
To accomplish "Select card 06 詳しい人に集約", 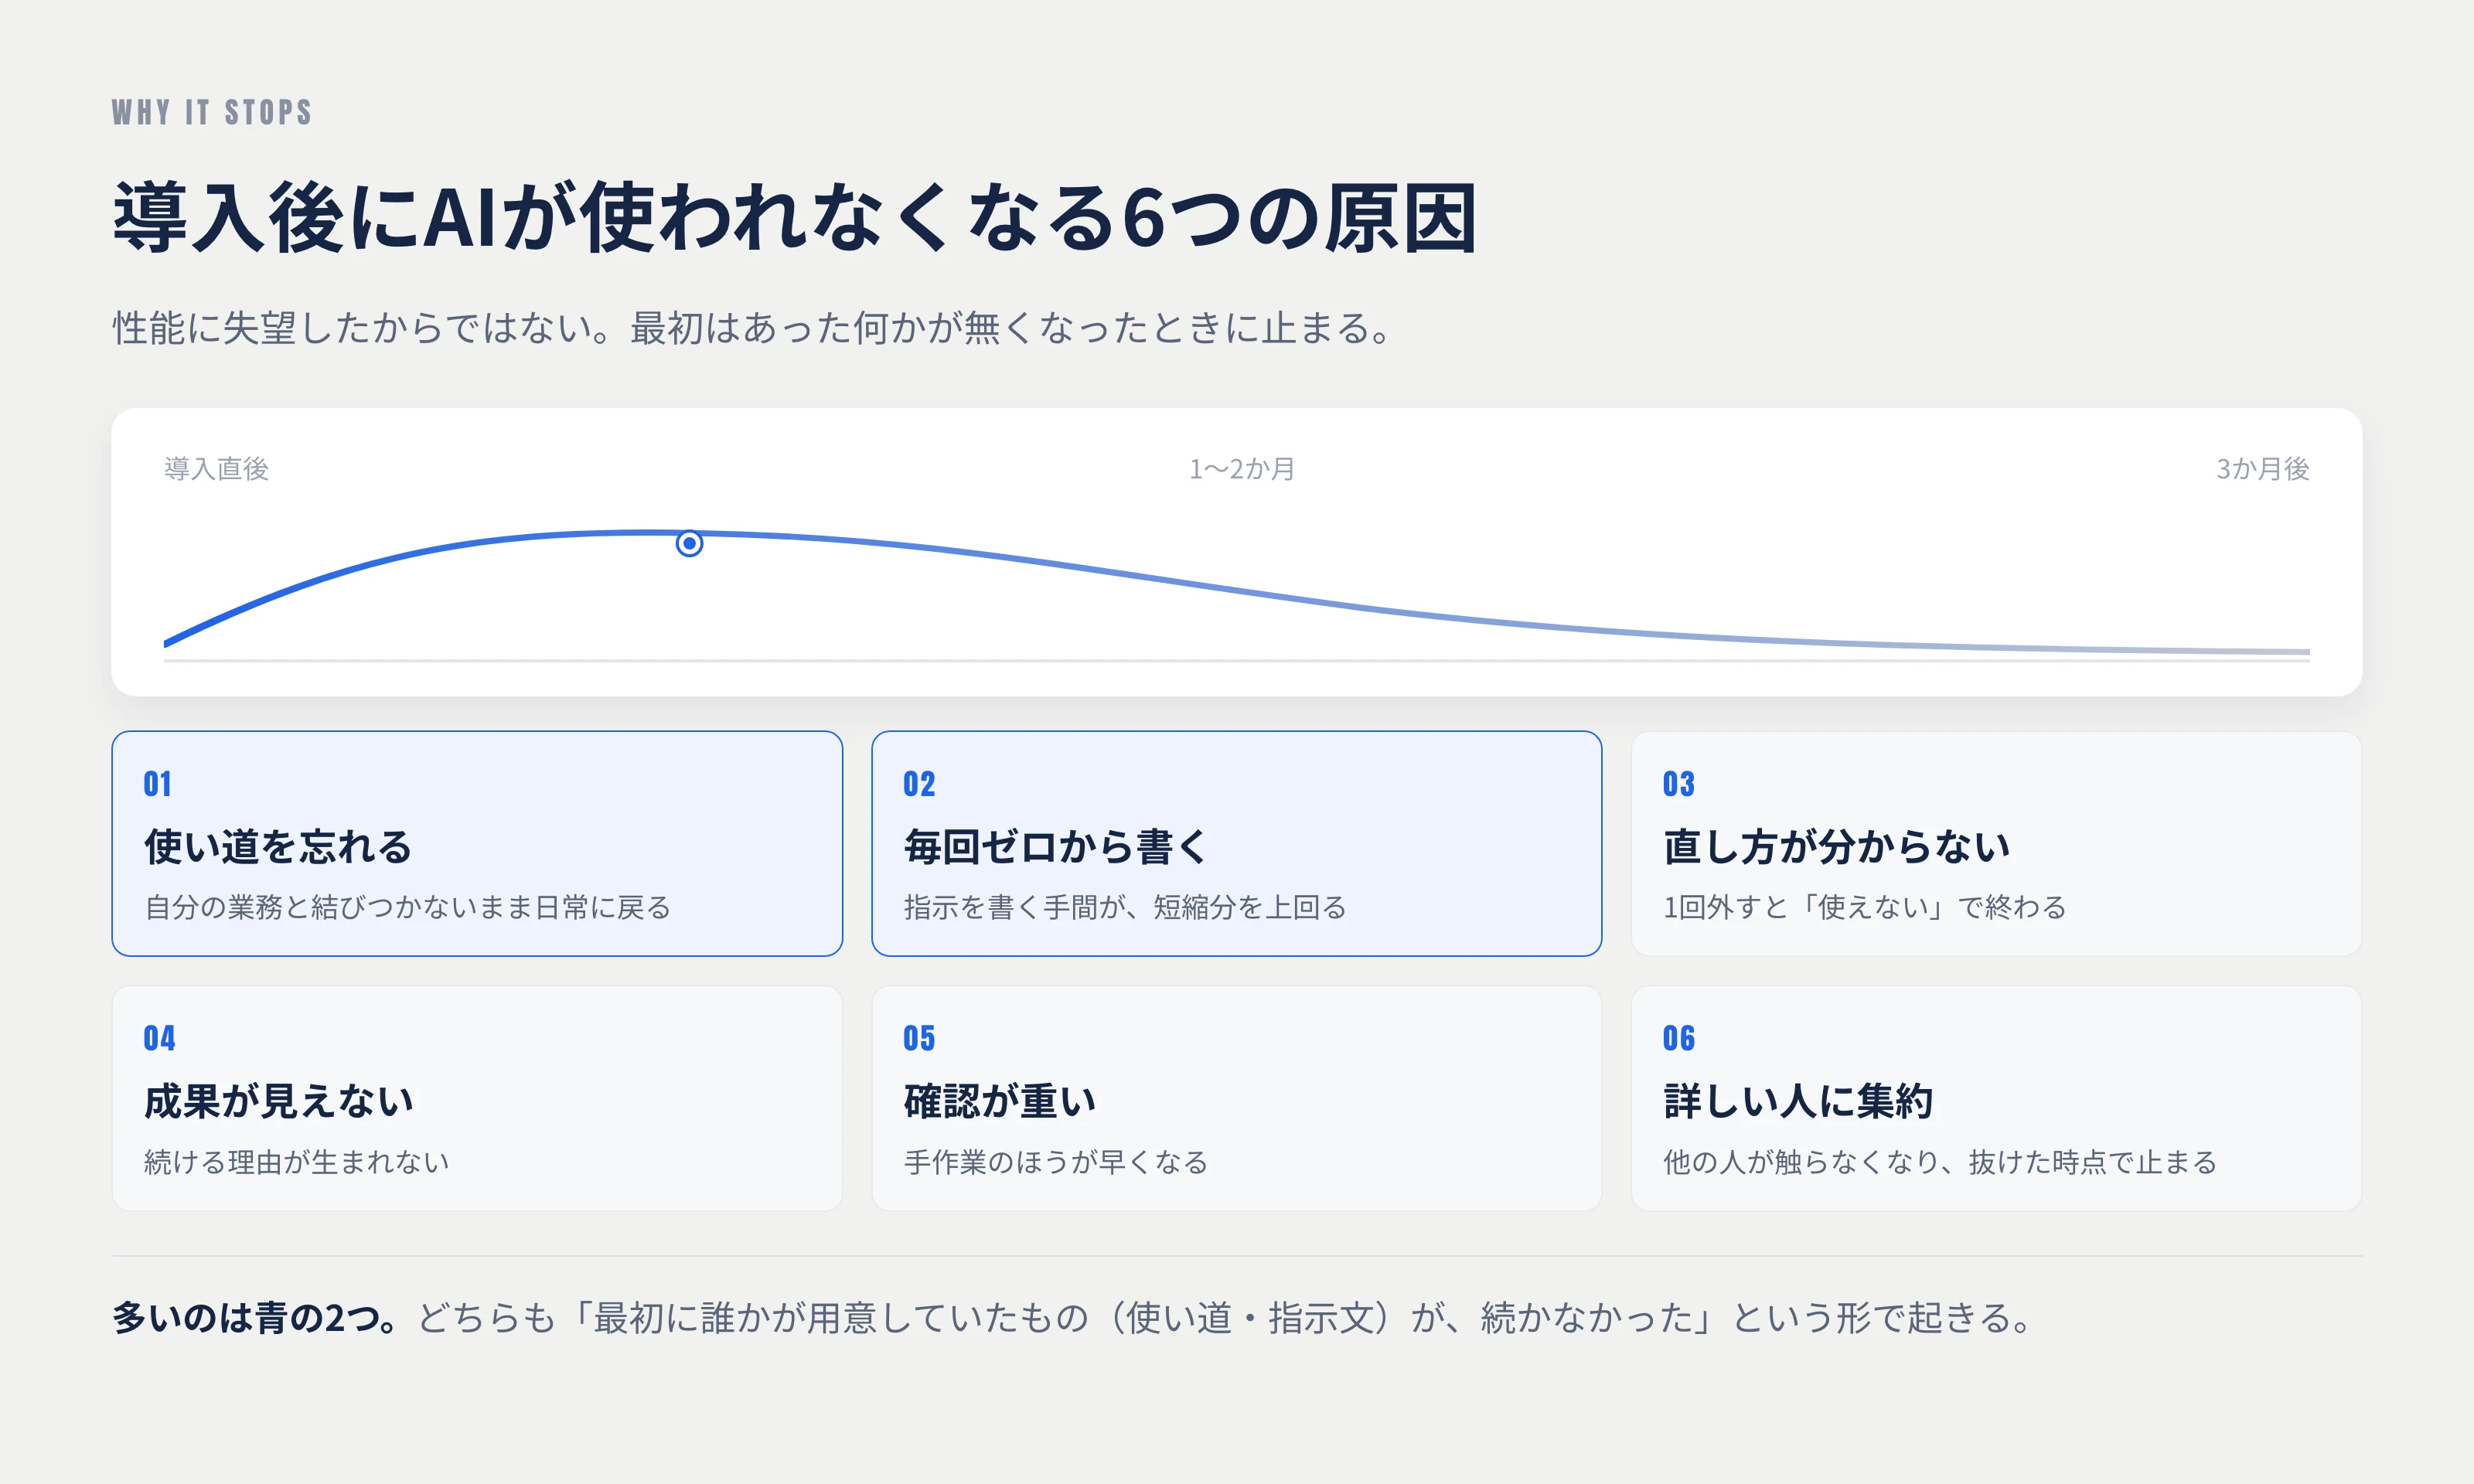I will 1996,1098.
